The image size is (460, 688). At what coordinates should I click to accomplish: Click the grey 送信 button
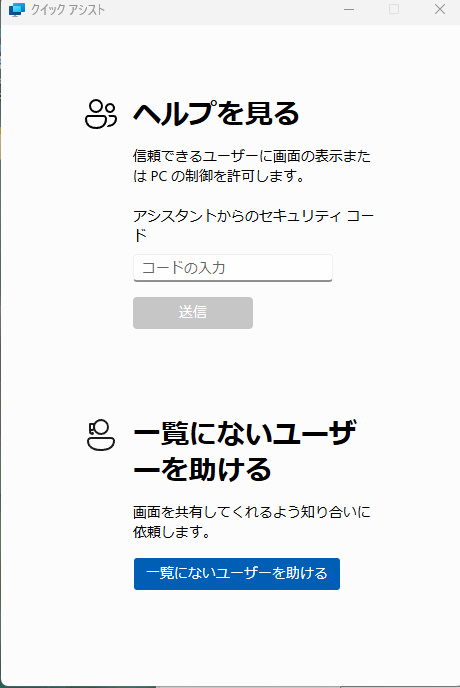tap(193, 312)
